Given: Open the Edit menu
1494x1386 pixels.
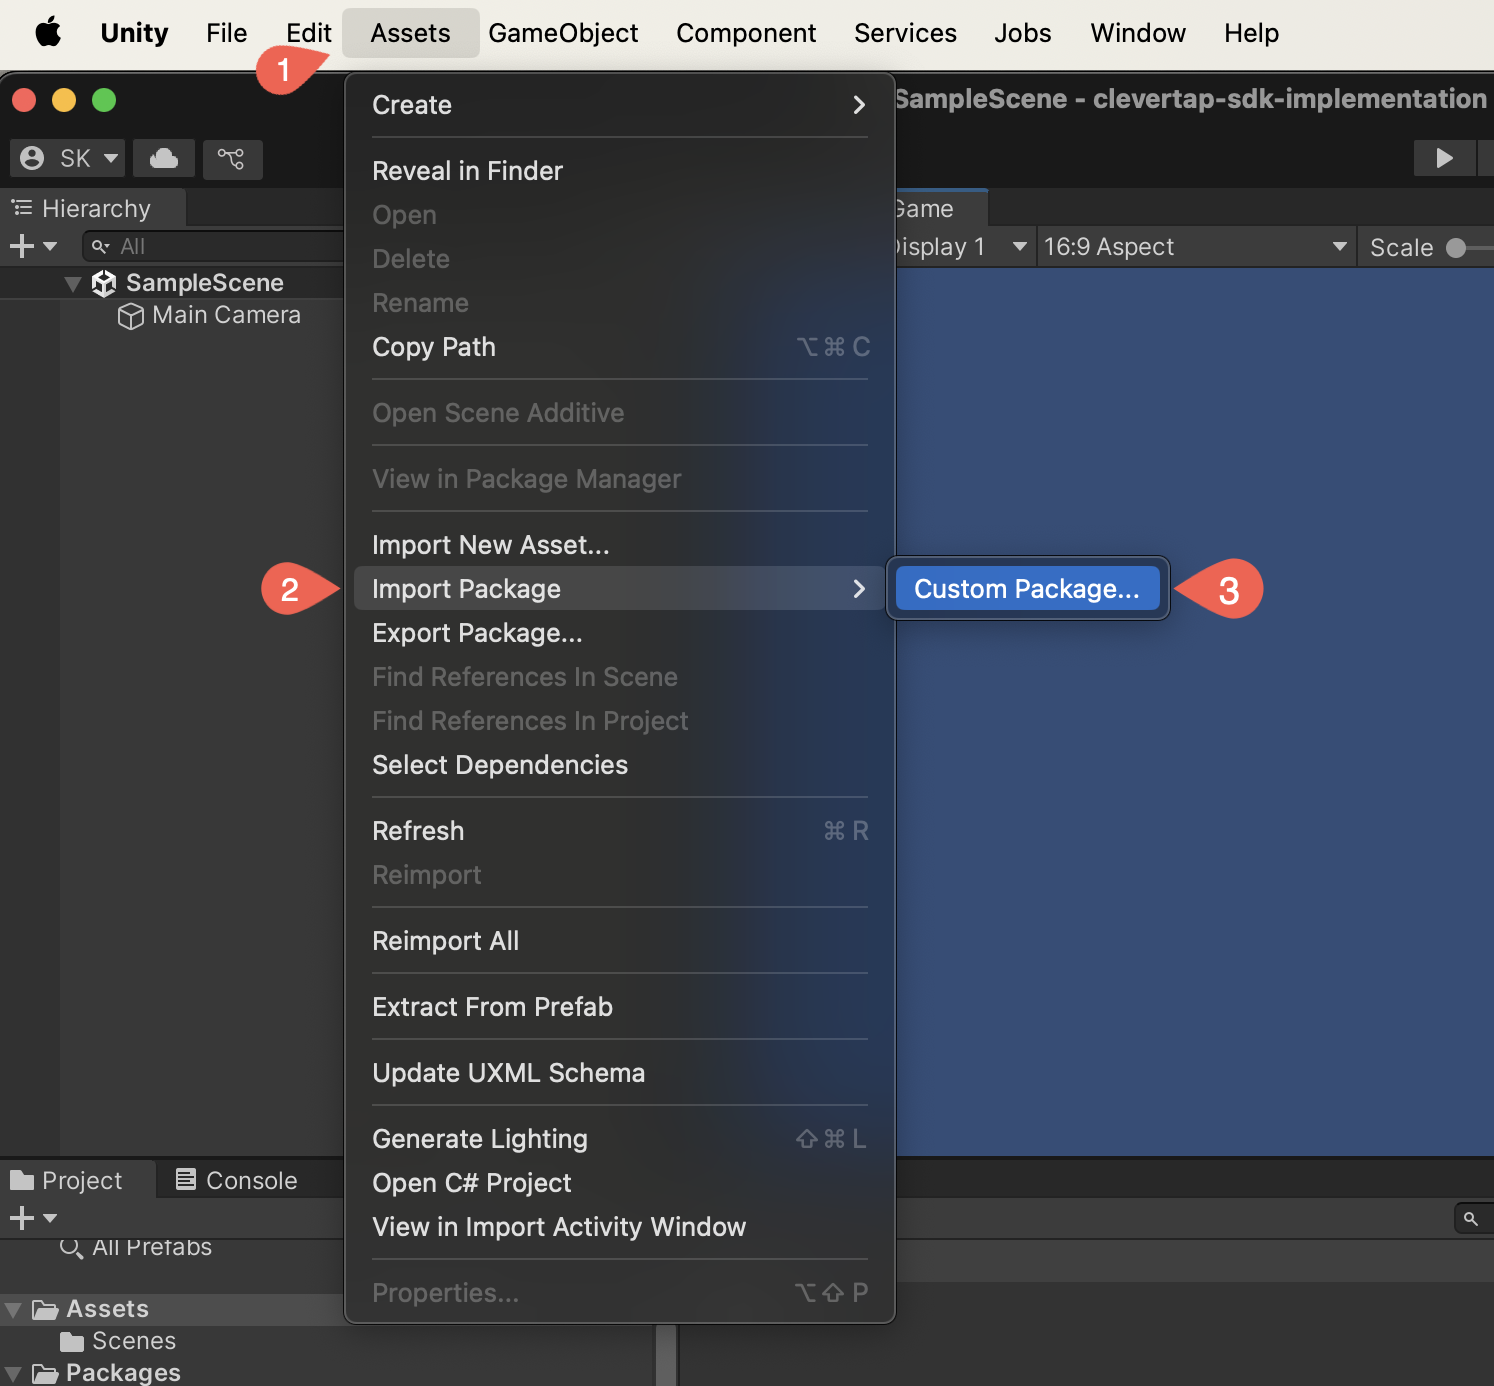Looking at the screenshot, I should click(308, 33).
